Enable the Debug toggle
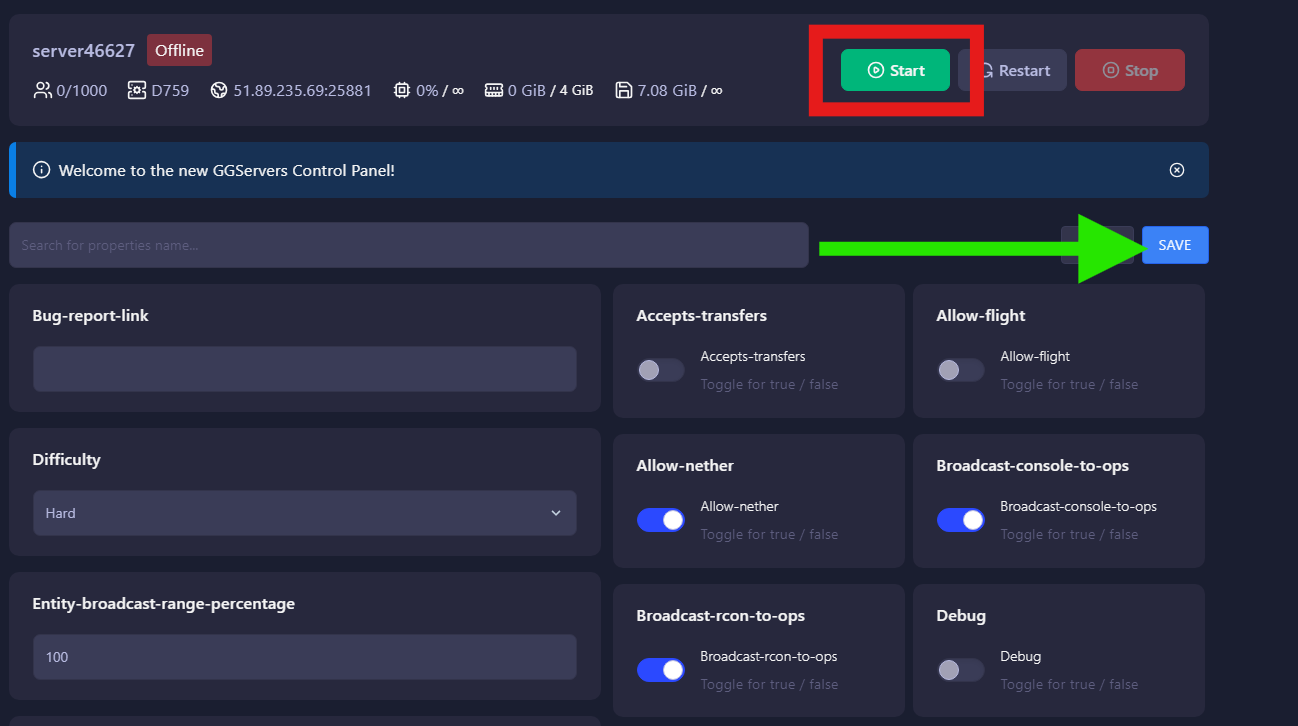This screenshot has width=1298, height=726. point(960,669)
